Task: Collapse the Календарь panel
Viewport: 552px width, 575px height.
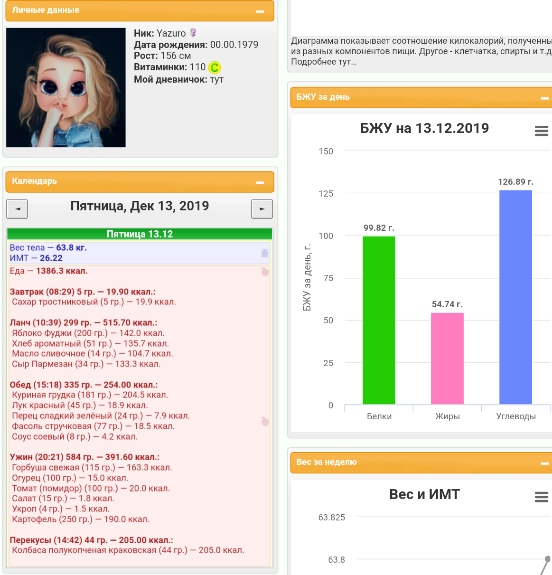Action: click(x=260, y=182)
